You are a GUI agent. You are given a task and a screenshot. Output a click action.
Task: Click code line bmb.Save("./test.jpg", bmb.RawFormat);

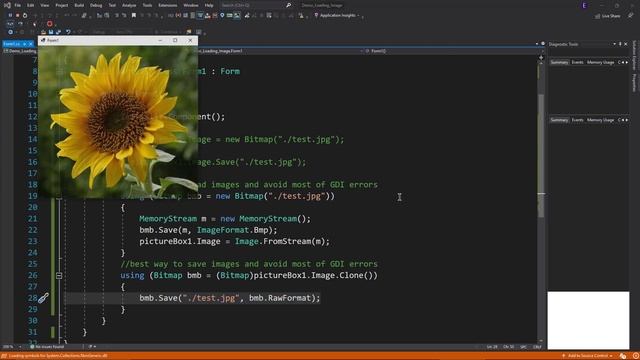[x=230, y=298]
